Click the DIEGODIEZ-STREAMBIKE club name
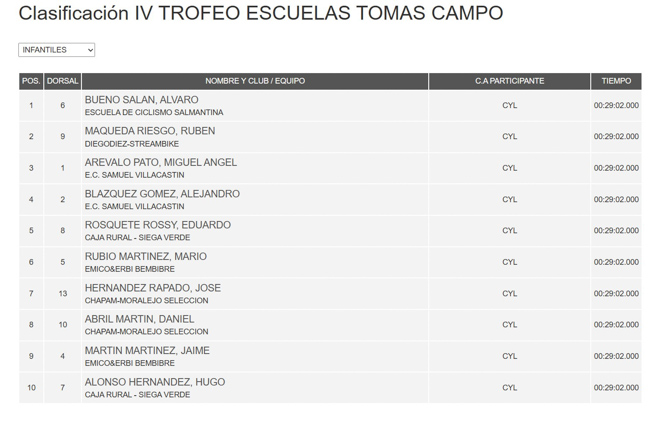 (131, 144)
